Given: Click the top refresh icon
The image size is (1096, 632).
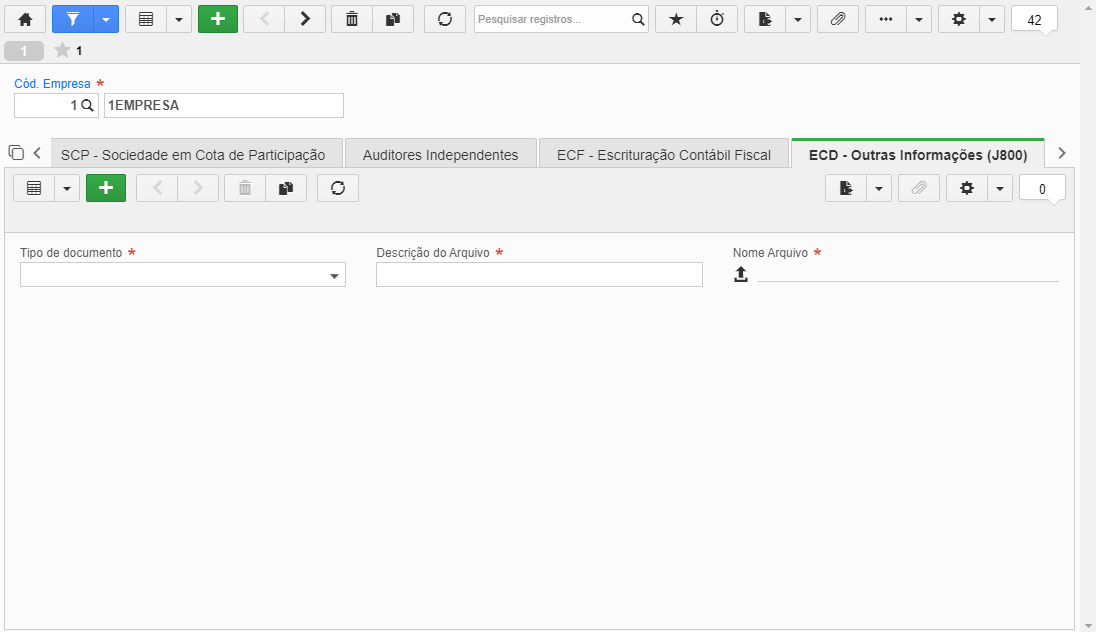Looking at the screenshot, I should point(445,20).
